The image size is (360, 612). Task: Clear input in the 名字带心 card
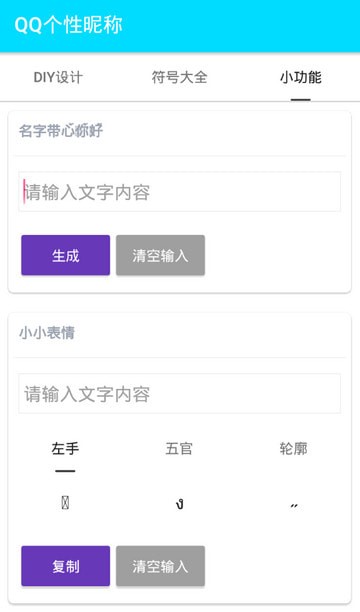160,255
